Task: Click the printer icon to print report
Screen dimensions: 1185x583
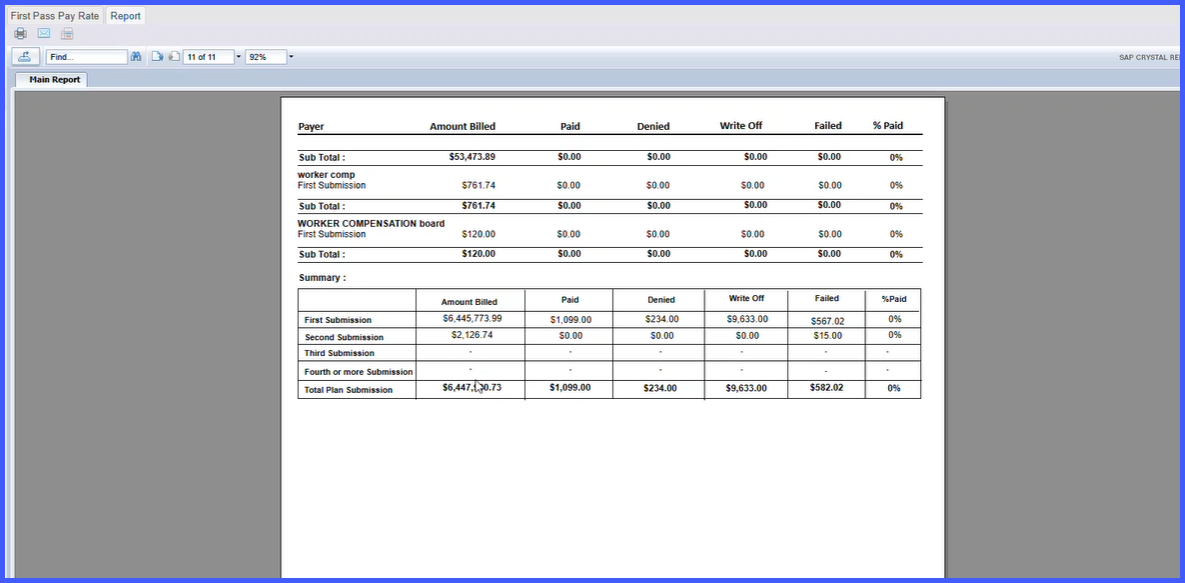Action: 20,33
